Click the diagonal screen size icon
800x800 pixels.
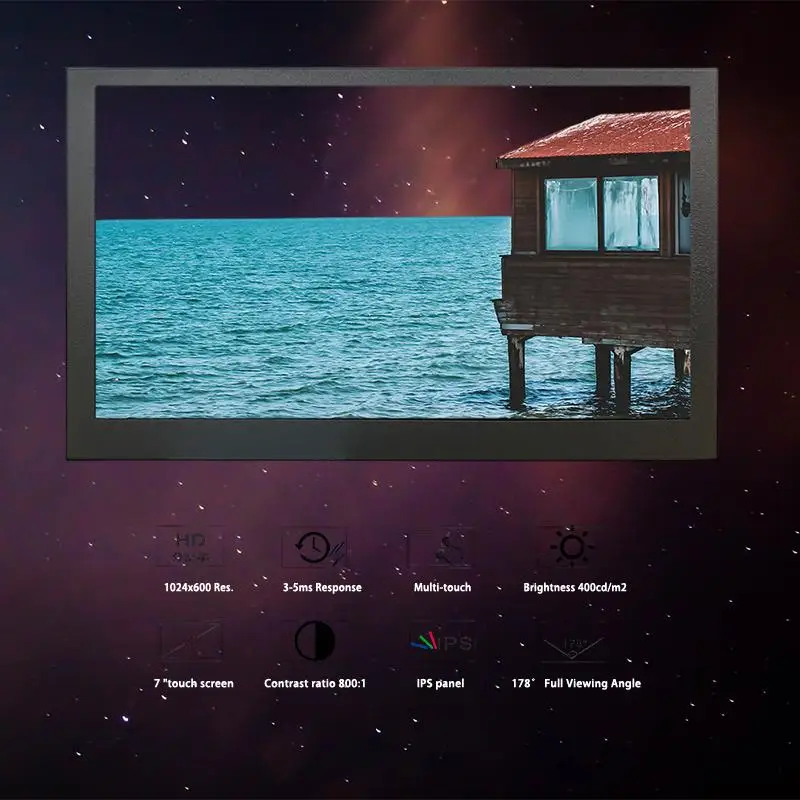pos(192,640)
